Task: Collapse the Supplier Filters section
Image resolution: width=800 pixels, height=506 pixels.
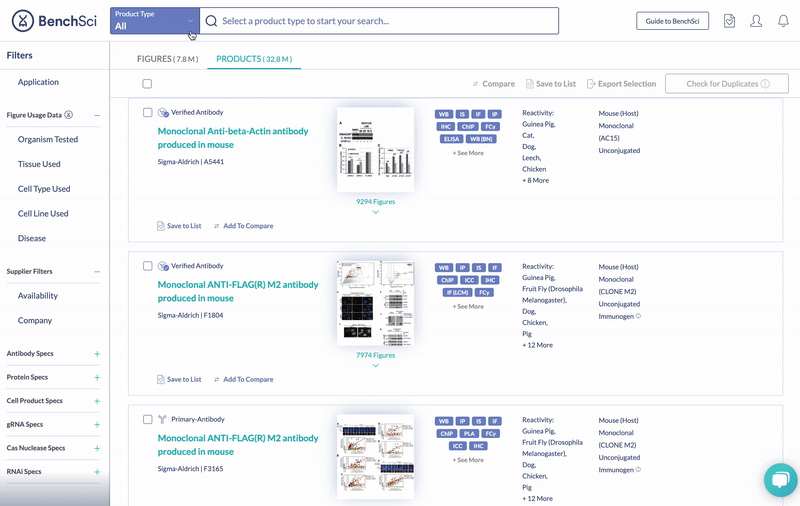Action: pos(97,271)
